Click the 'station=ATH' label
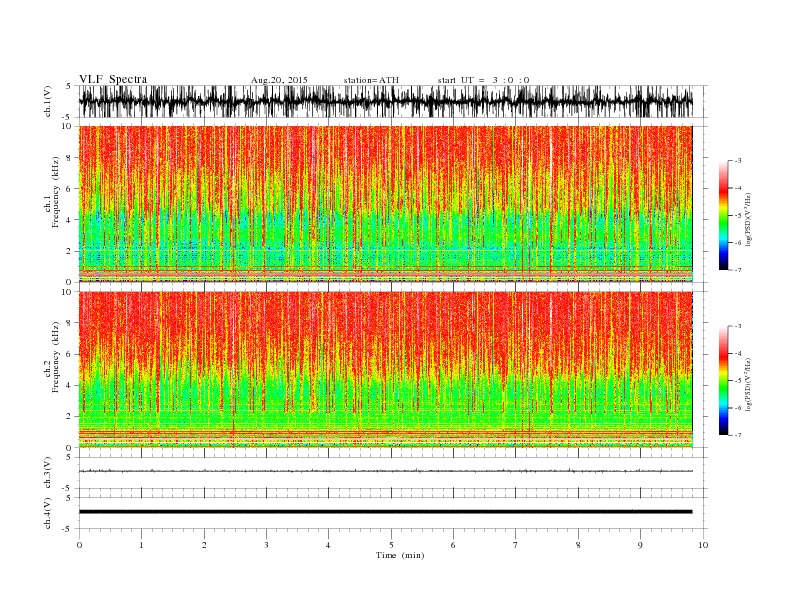This screenshot has width=792, height=612. click(371, 80)
